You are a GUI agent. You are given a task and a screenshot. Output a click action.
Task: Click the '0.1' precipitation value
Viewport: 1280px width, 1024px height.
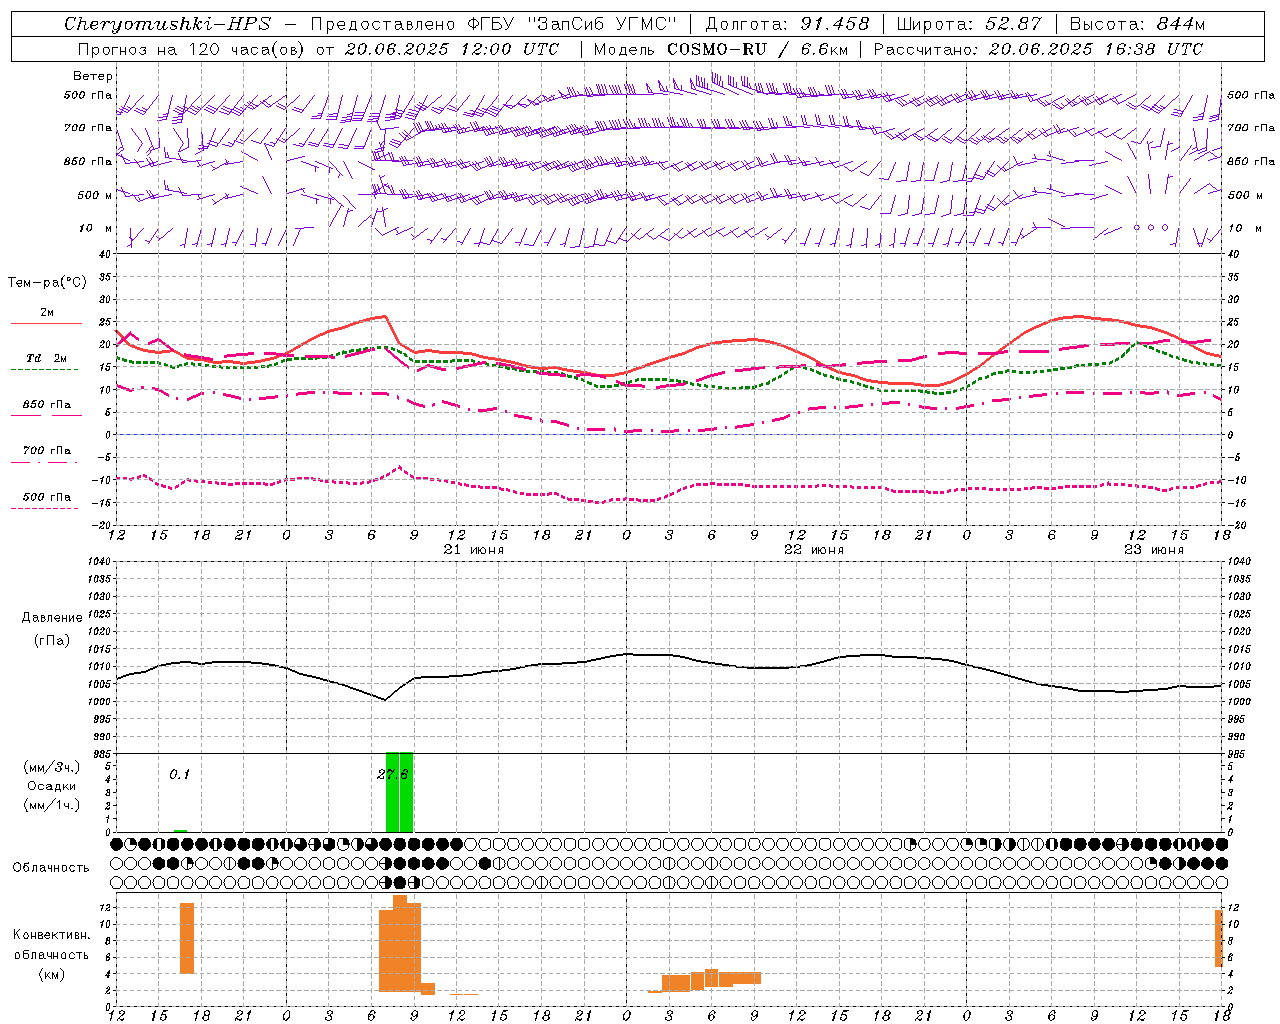point(179,774)
